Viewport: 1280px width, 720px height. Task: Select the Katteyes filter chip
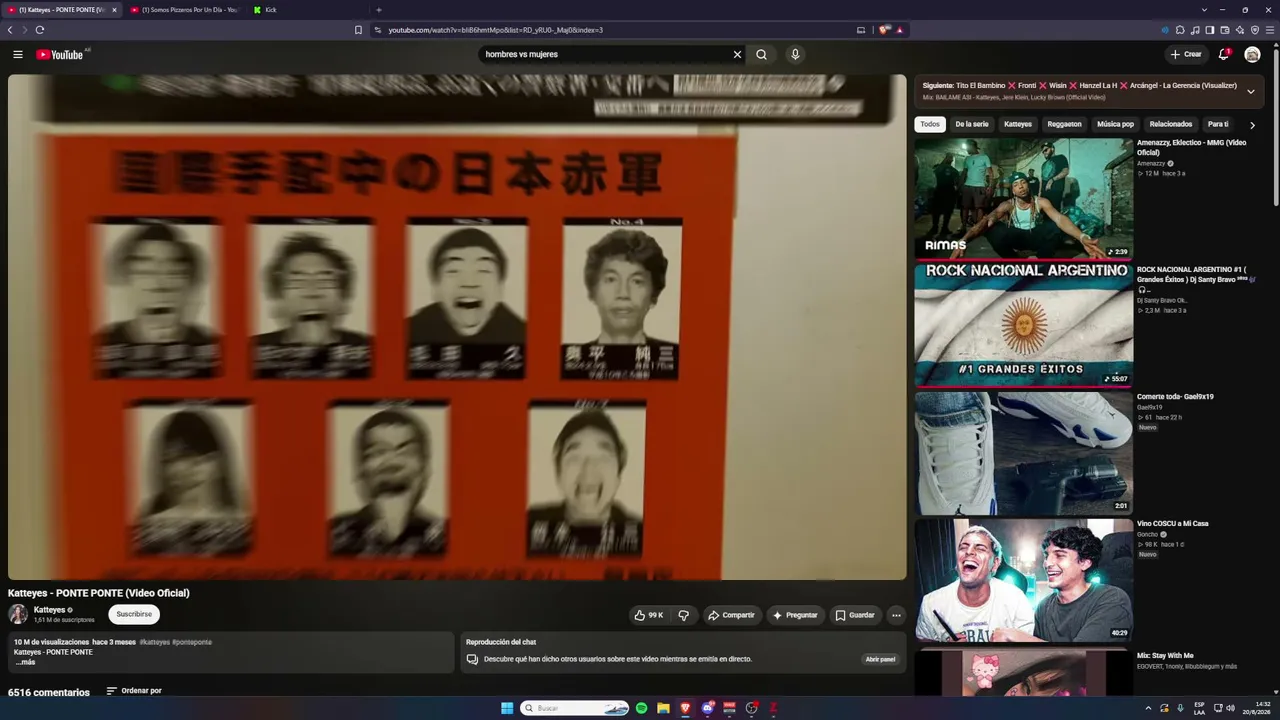[x=1018, y=124]
